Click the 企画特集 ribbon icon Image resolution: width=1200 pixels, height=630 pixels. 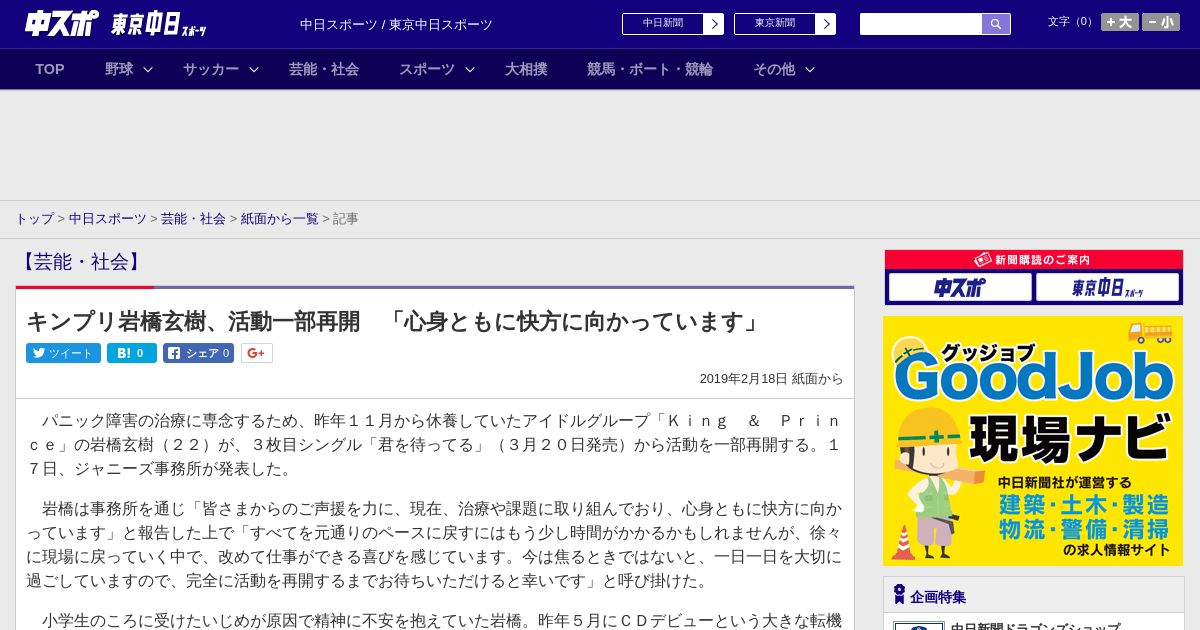(x=899, y=595)
